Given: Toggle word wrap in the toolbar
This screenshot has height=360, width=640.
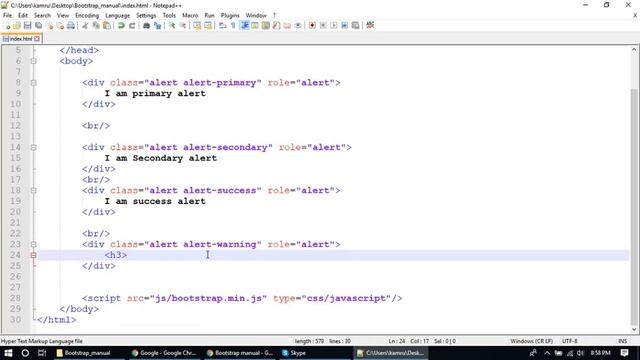Looking at the screenshot, I should (222, 25).
